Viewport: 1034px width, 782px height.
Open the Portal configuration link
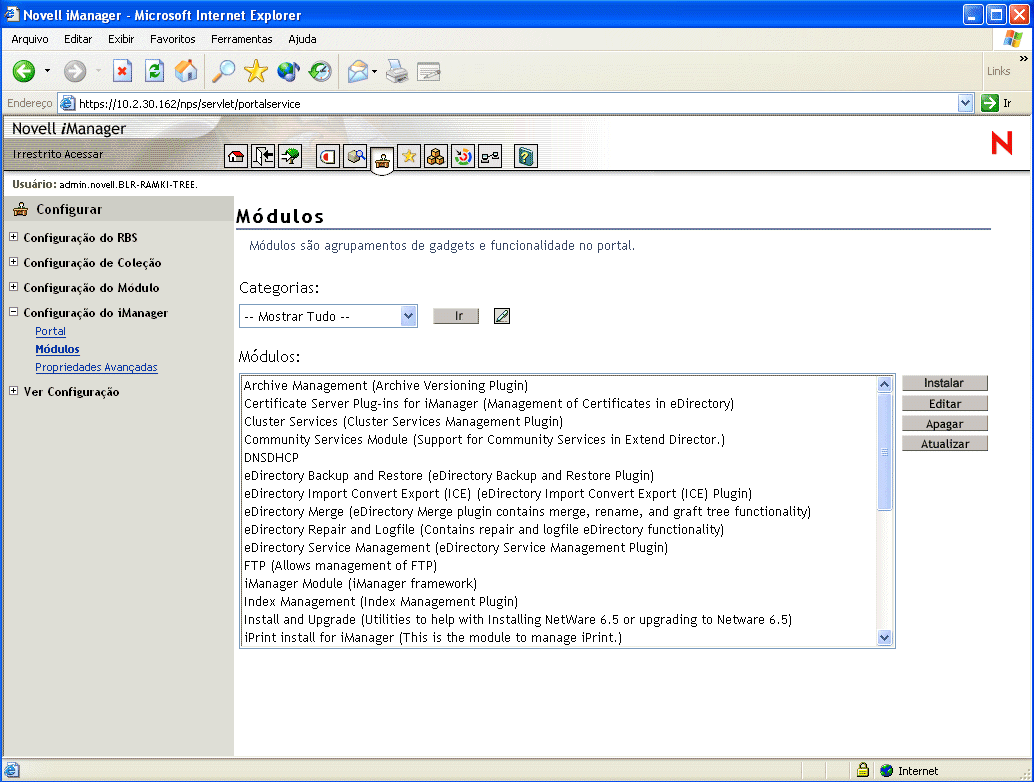click(50, 331)
